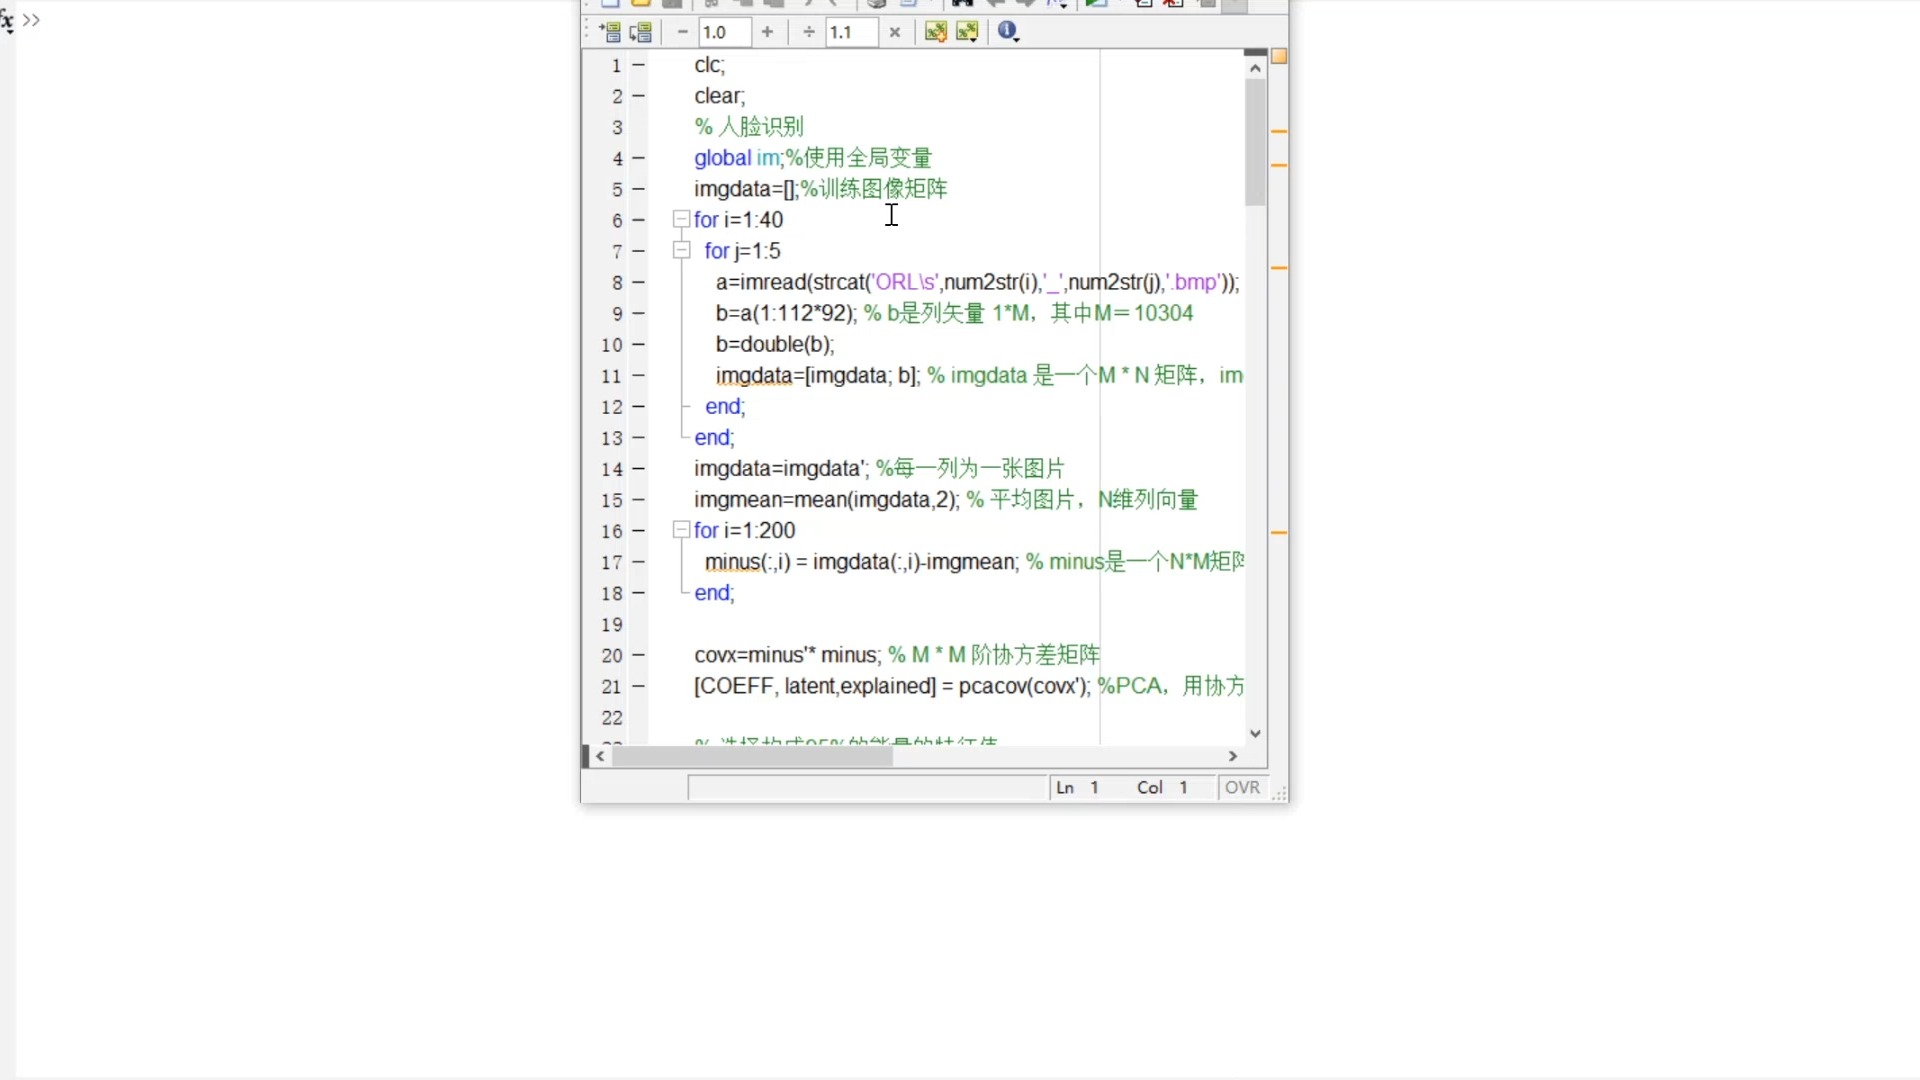Click second orange warning marker near line 4
This screenshot has width=1920, height=1080.
(x=1279, y=165)
